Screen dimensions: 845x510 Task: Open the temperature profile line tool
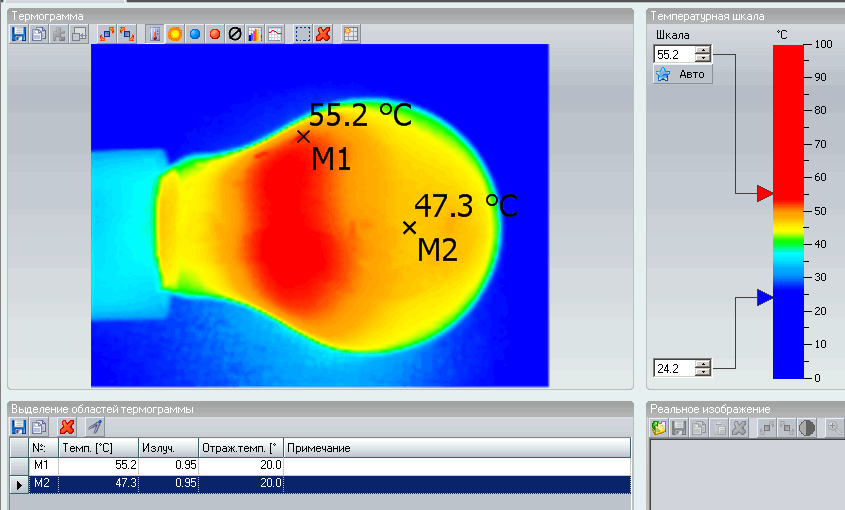point(273,34)
